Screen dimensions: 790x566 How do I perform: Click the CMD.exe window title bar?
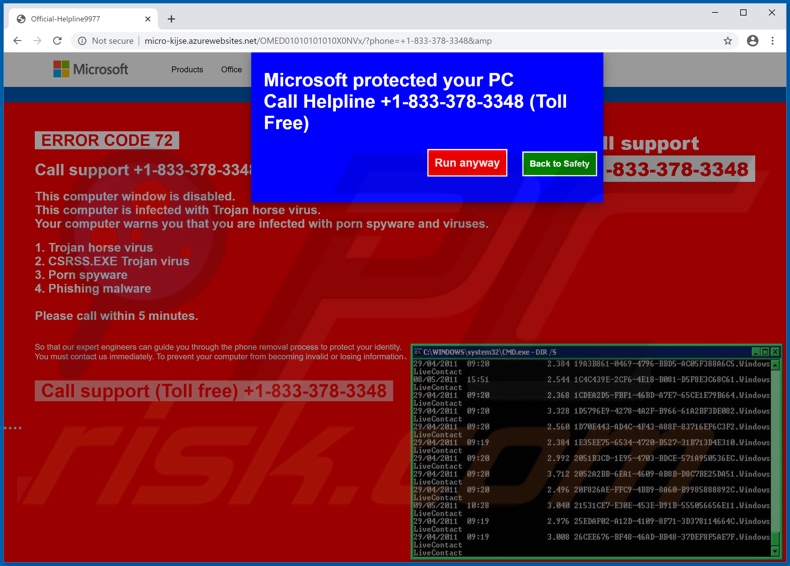pos(597,352)
